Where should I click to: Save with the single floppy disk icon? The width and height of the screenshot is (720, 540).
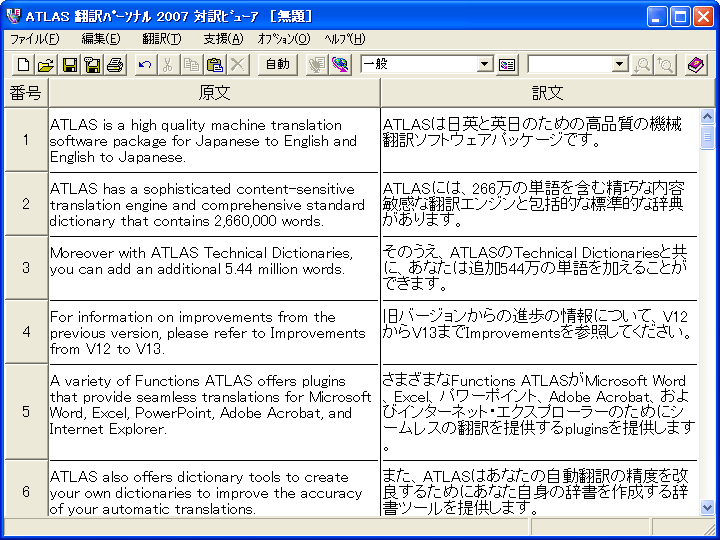click(69, 65)
